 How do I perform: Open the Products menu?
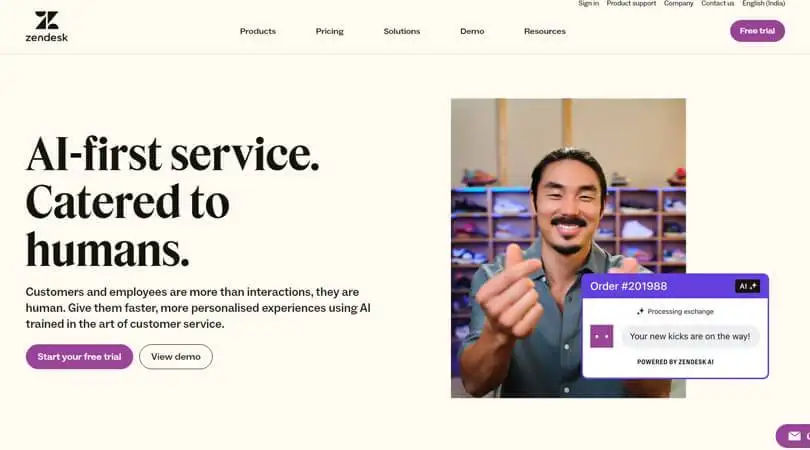pos(258,31)
